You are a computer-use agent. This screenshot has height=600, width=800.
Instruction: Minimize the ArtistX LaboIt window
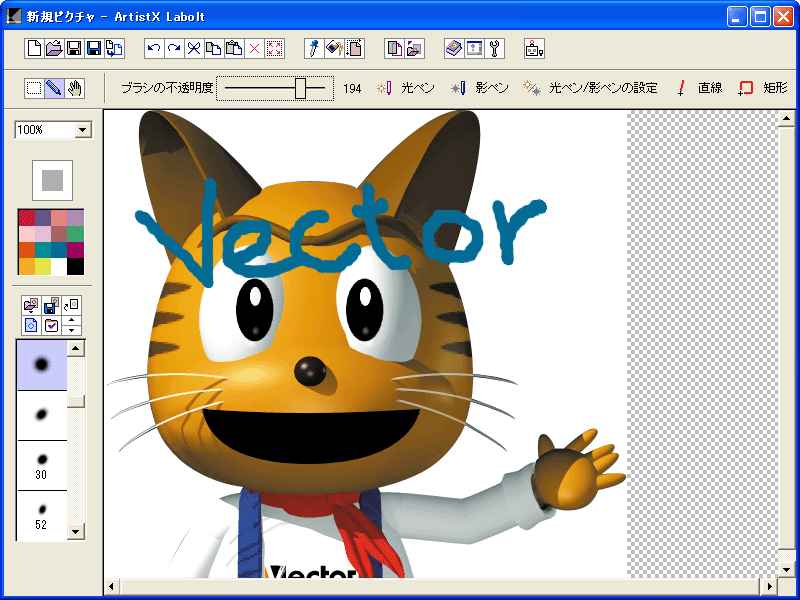pyautogui.click(x=737, y=17)
